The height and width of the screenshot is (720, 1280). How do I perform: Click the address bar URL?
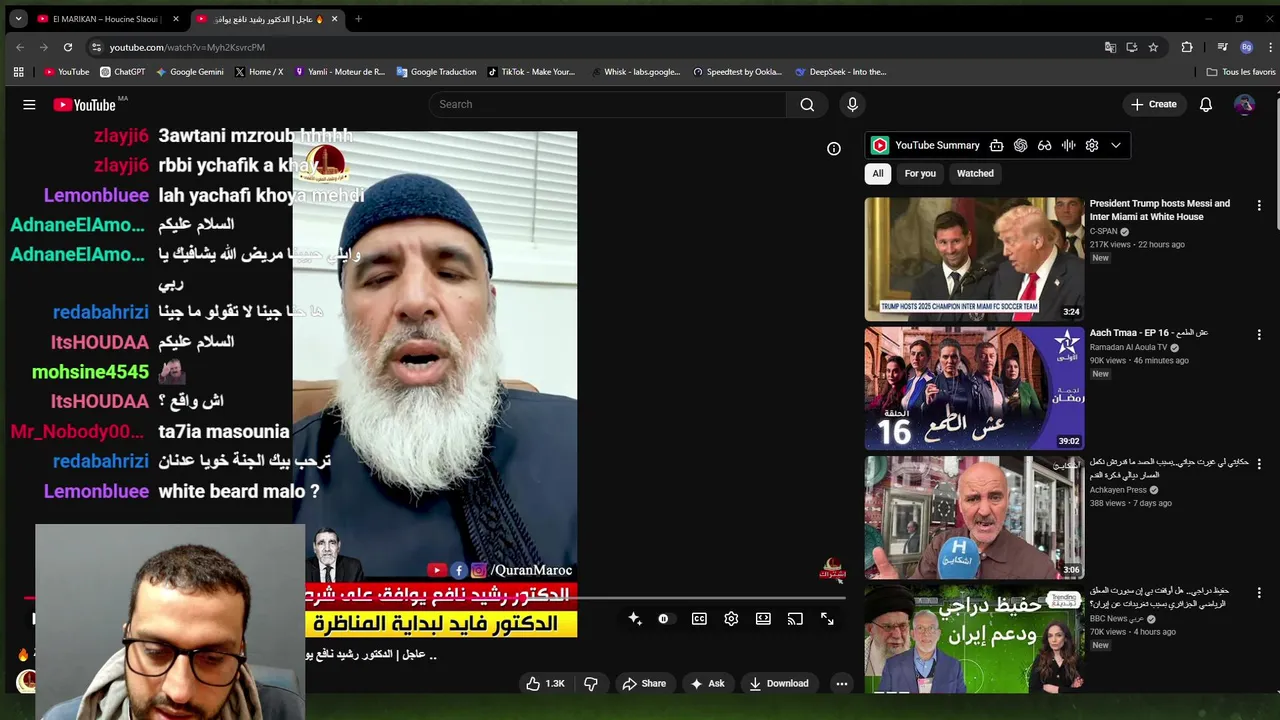[187, 47]
